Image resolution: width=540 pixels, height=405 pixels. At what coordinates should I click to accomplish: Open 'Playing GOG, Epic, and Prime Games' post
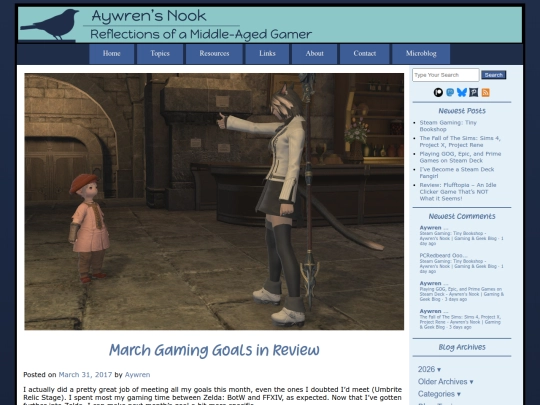pyautogui.click(x=460, y=157)
